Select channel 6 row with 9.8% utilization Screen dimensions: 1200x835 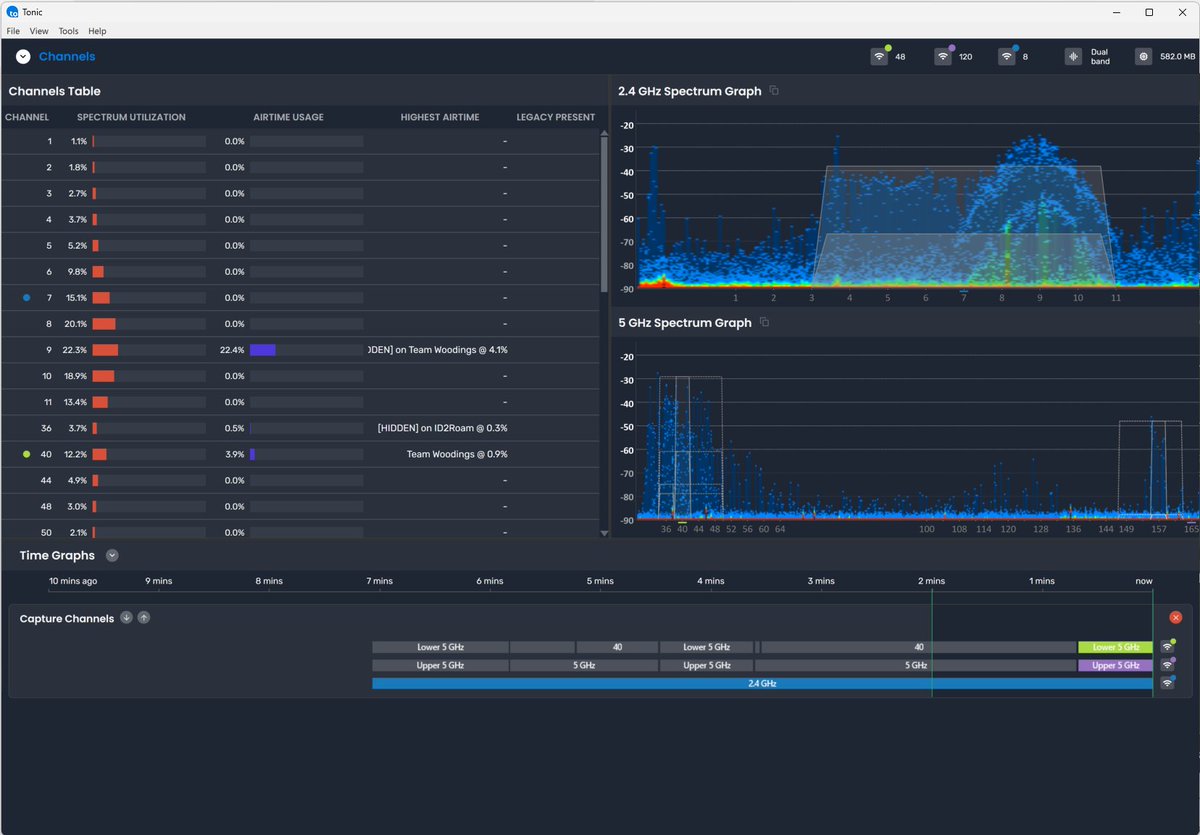click(300, 272)
